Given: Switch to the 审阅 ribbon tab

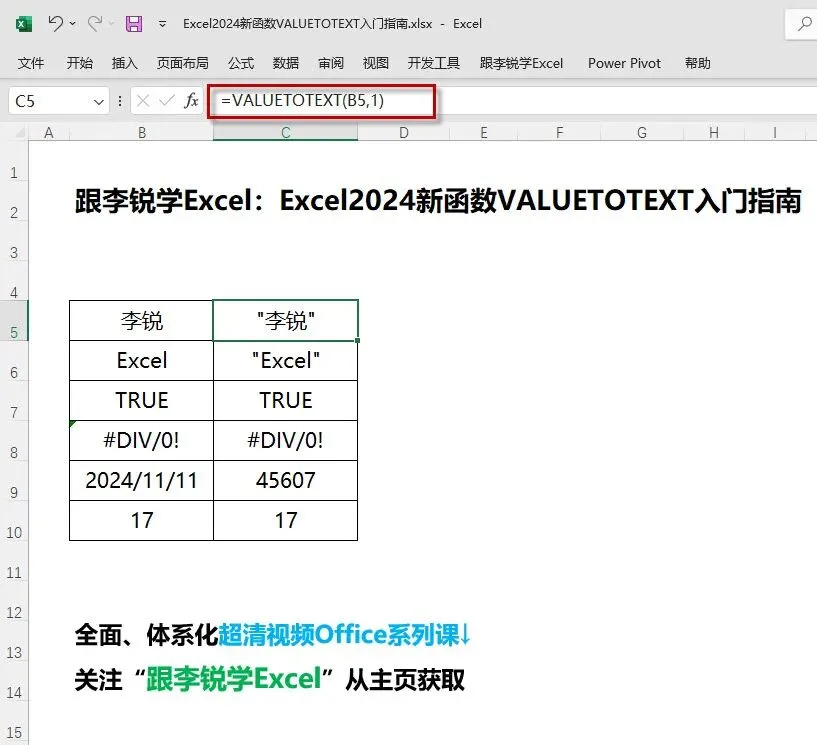Looking at the screenshot, I should pos(331,64).
